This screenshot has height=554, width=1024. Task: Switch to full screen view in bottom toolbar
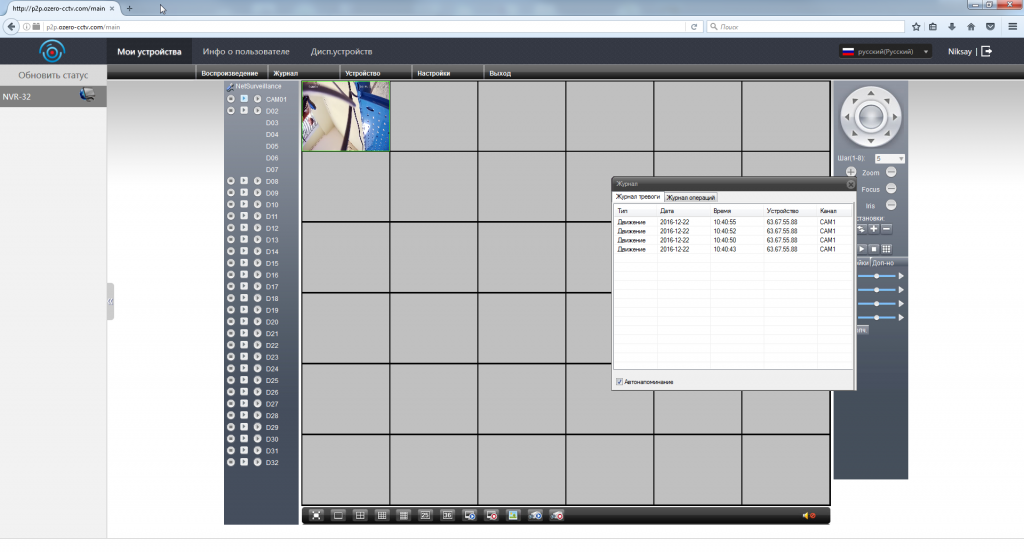click(x=316, y=515)
